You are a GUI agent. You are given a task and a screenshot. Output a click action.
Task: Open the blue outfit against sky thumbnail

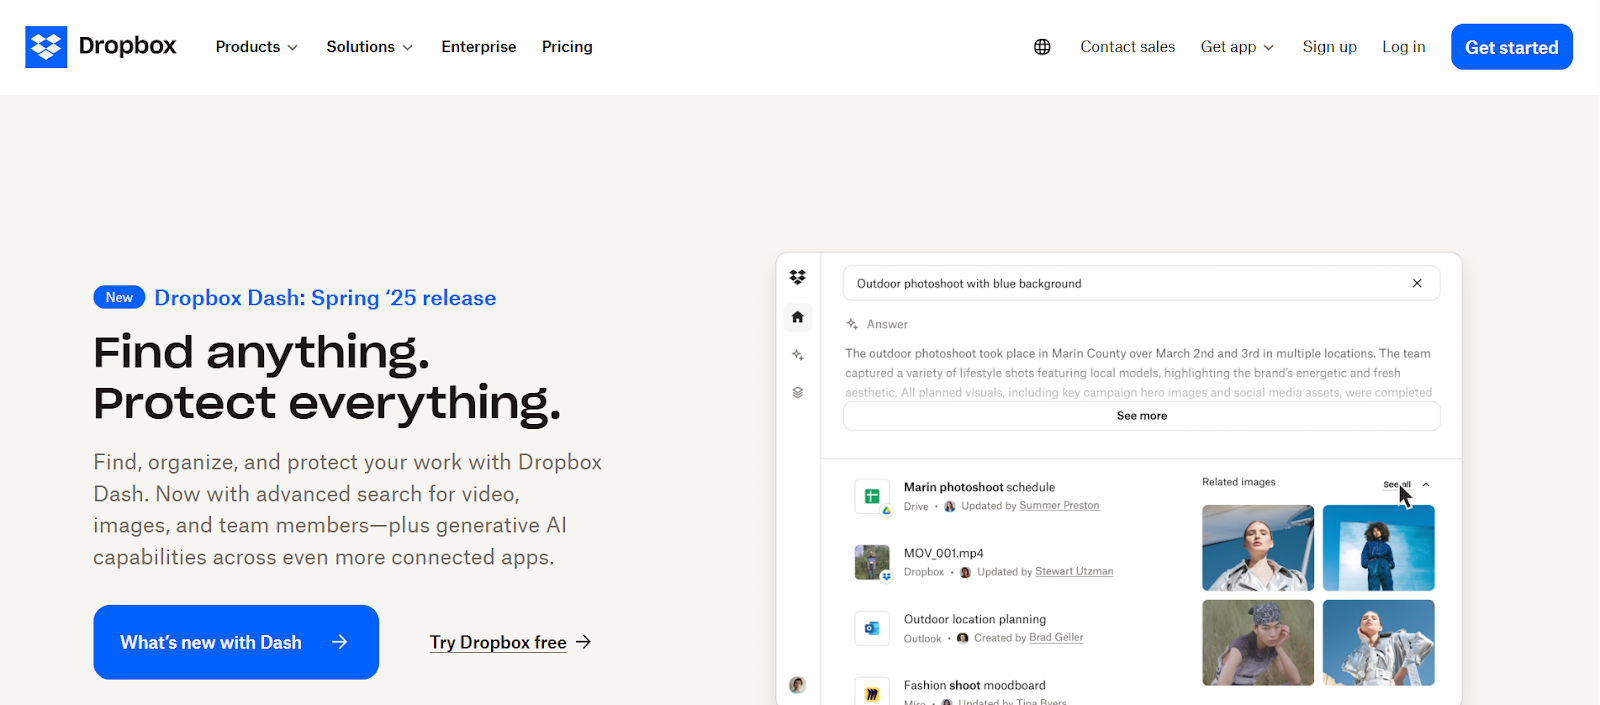[x=1378, y=548]
